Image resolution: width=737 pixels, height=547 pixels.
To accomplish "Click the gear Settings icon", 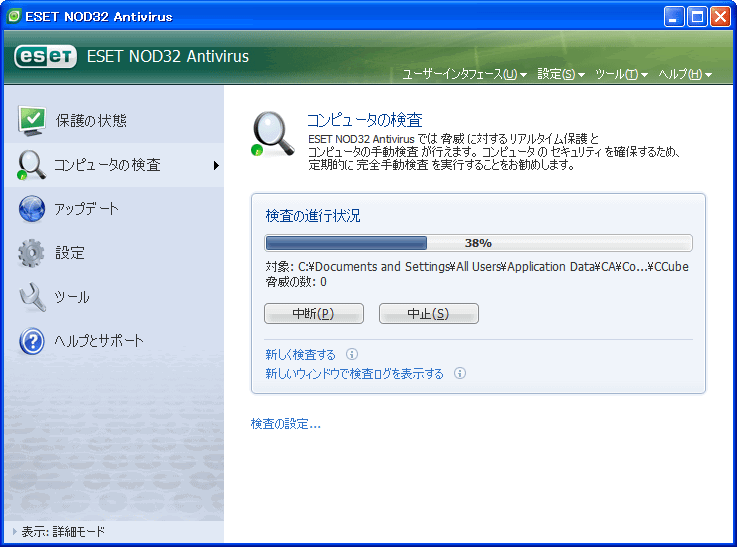I will click(31, 253).
